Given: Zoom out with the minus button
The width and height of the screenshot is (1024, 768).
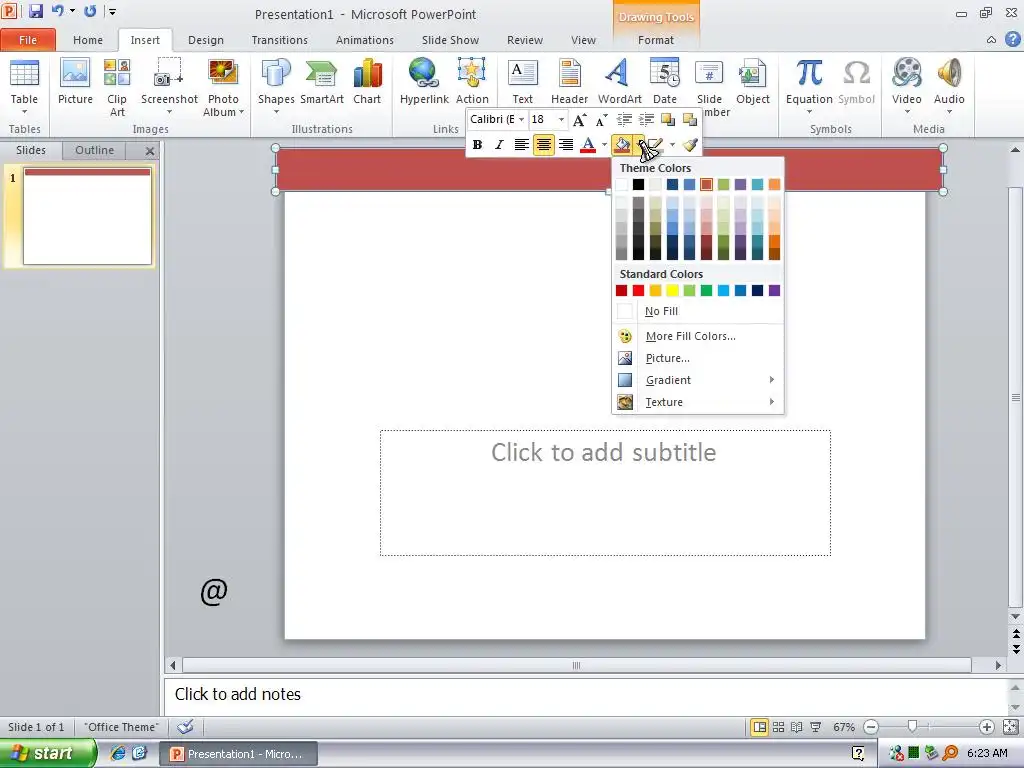Looking at the screenshot, I should 871,727.
